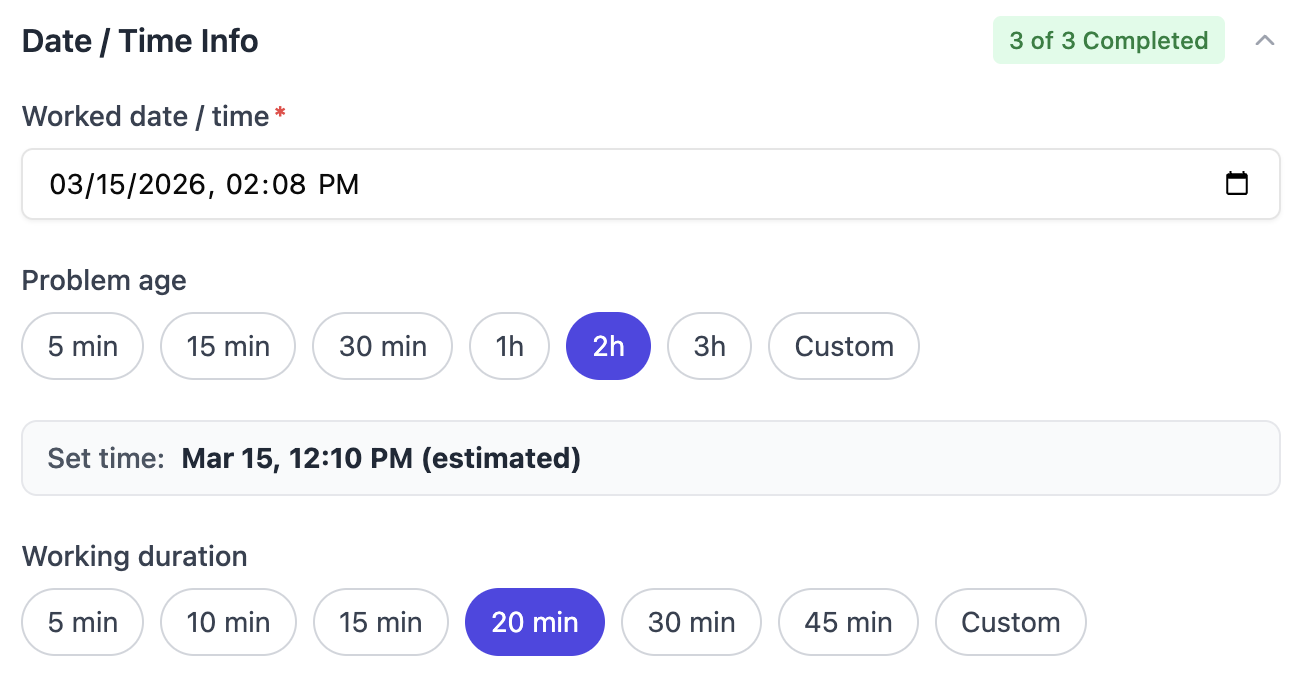Select 45 min working duration
The height and width of the screenshot is (676, 1308).
[848, 622]
